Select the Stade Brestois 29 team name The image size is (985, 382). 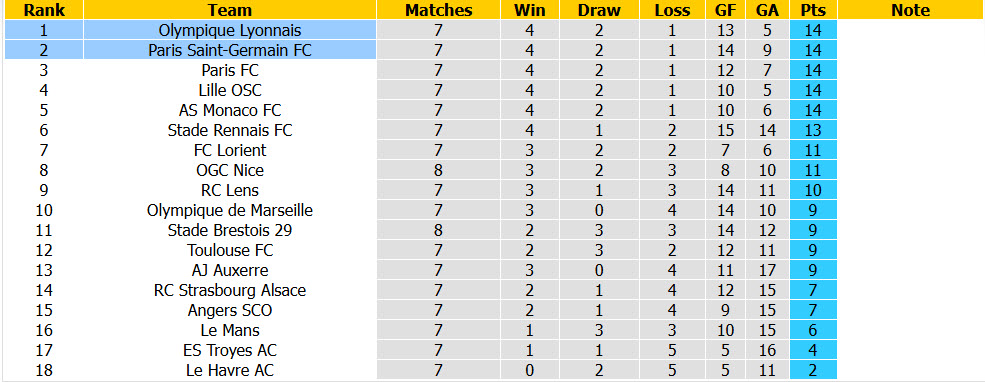tap(230, 230)
